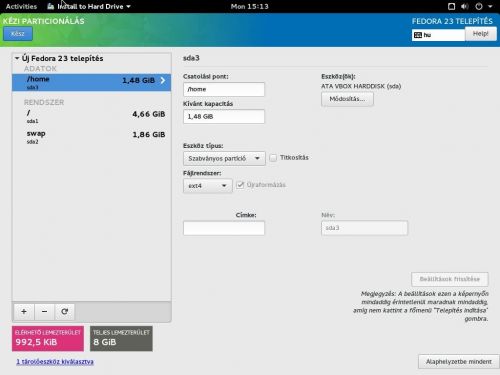500x375 pixels.
Task: Click the RENDSZER section heading
Action: 44,102
